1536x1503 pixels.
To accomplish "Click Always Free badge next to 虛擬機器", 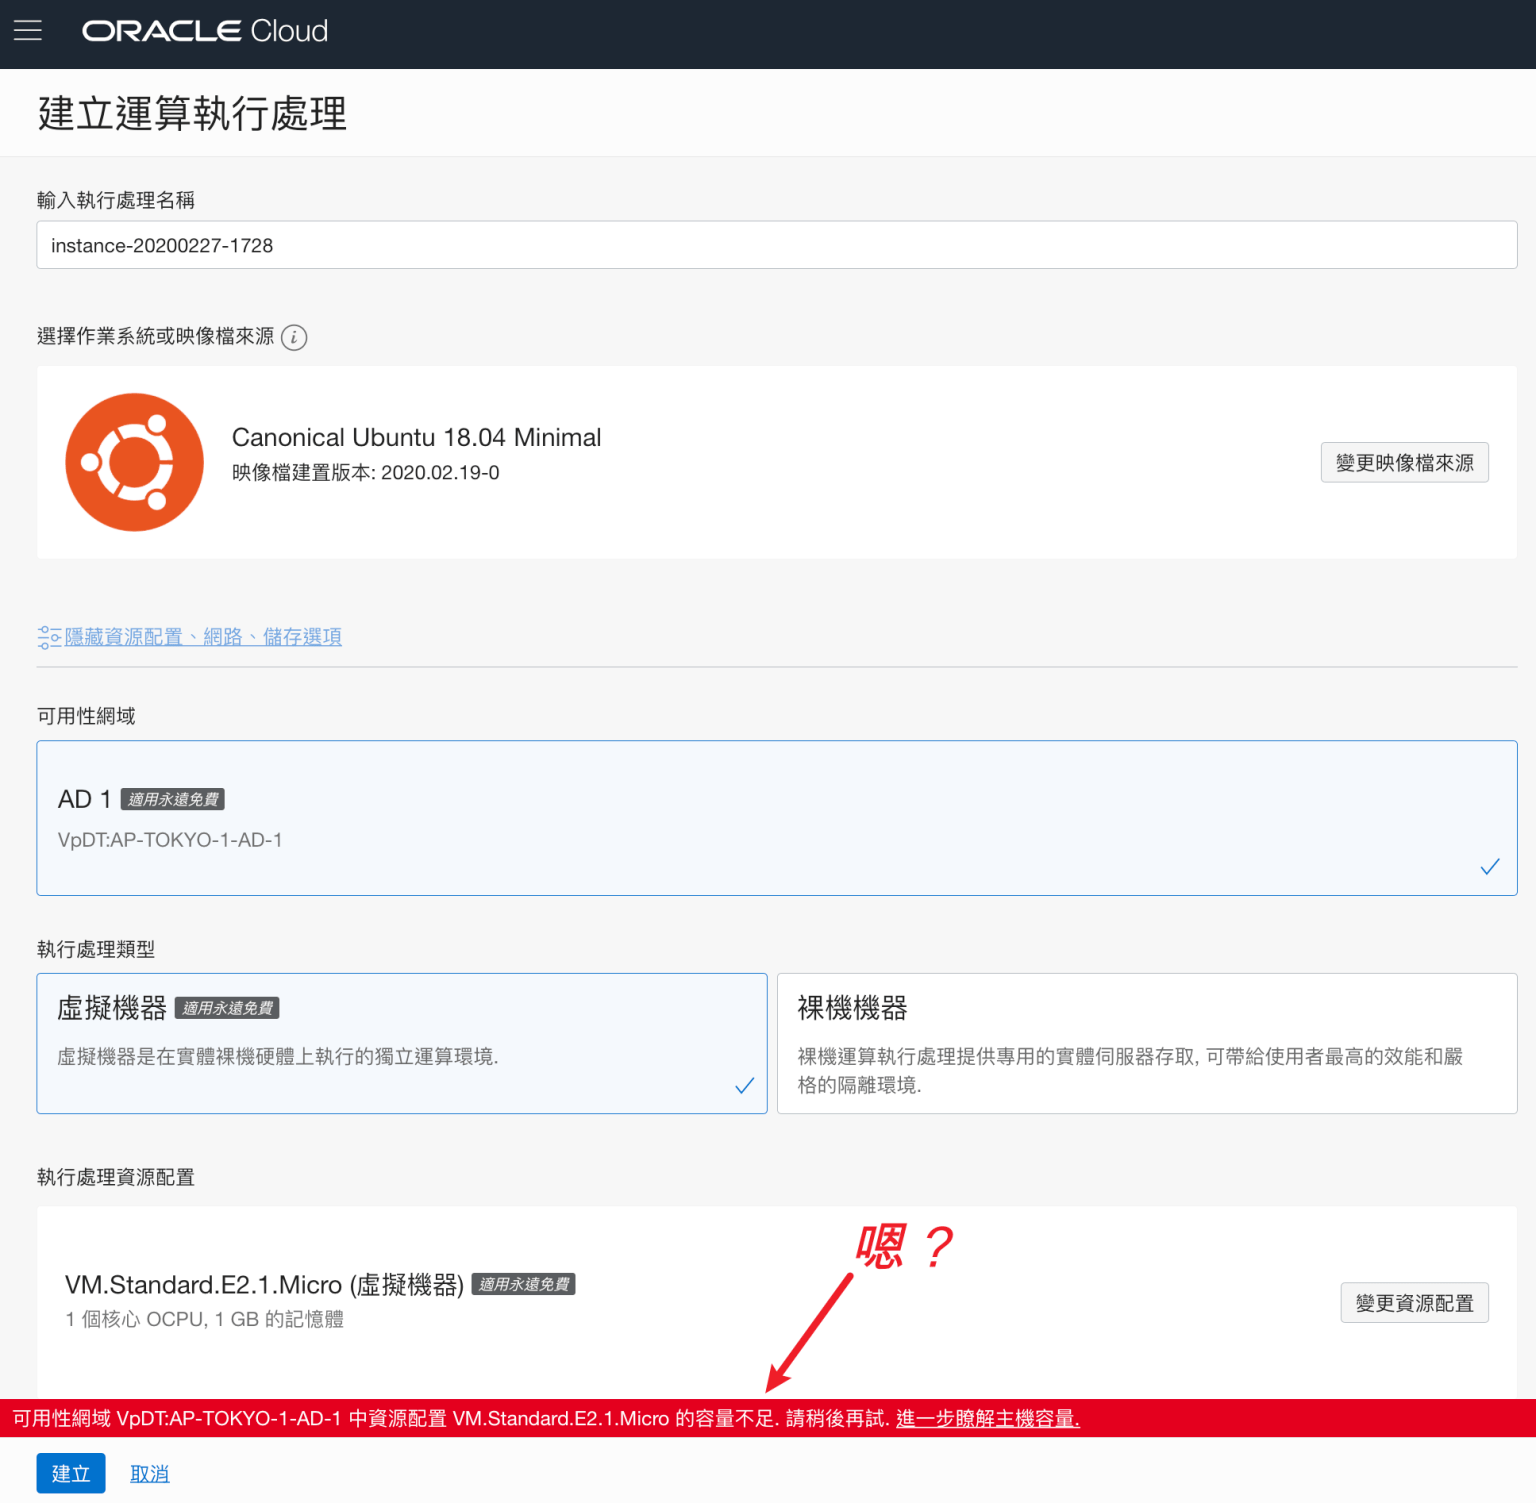I will click(227, 1008).
